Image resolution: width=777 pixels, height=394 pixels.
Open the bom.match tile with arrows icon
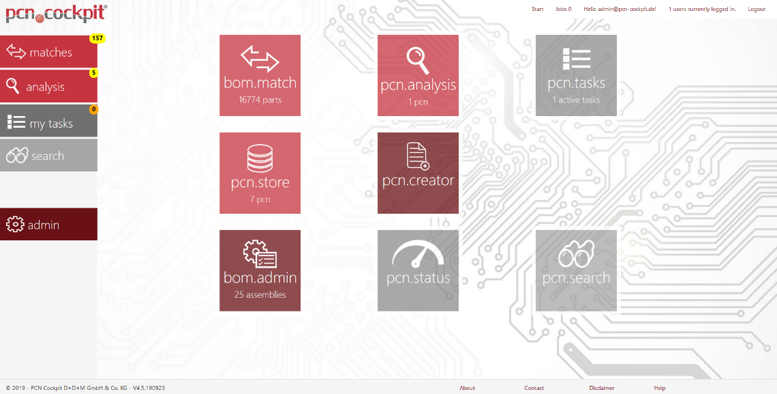pyautogui.click(x=260, y=75)
